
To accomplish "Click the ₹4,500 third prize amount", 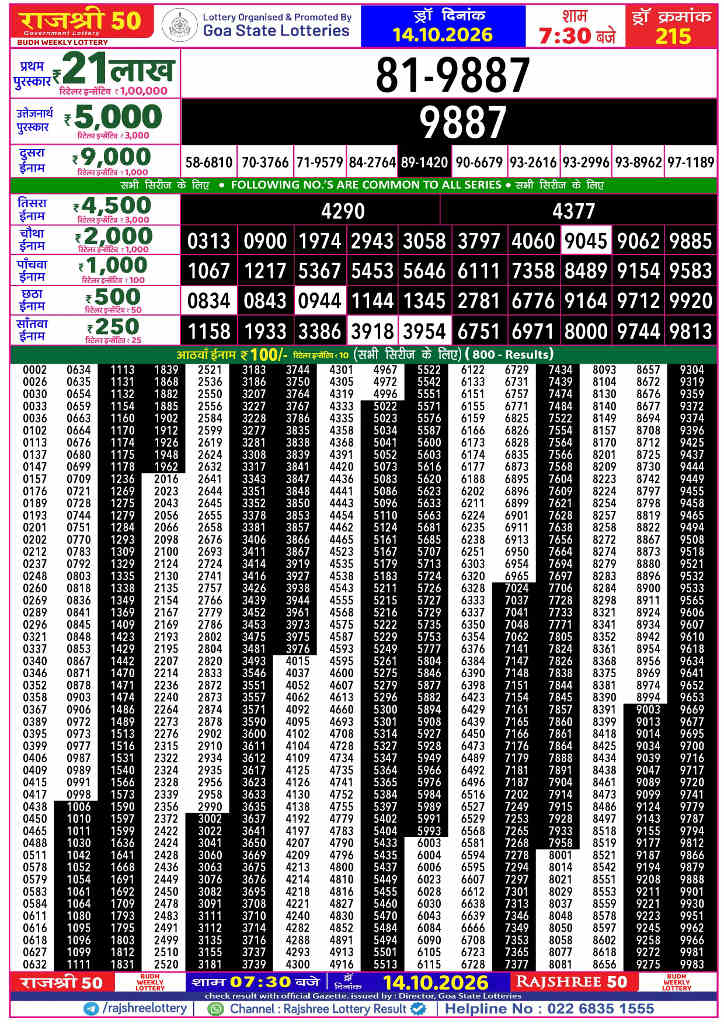I will tap(112, 206).
